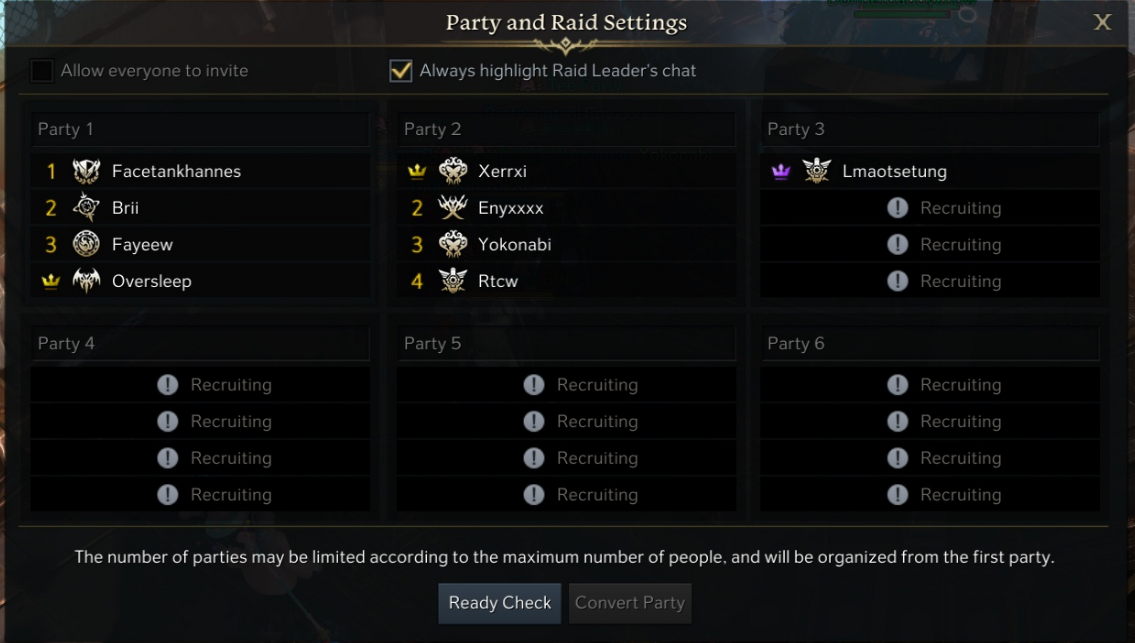Viewport: 1135px width, 643px height.
Task: Click the class icon beside Facetankhannes
Action: click(x=87, y=171)
